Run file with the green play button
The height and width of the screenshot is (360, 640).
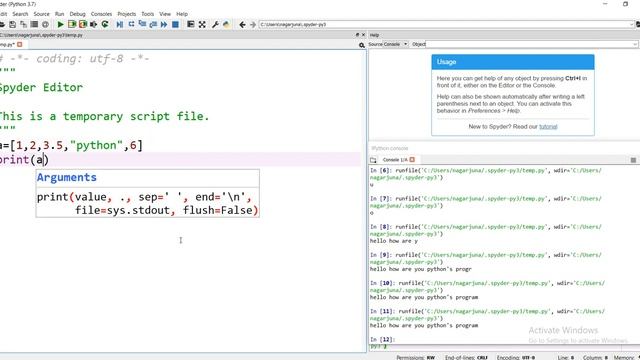(x=60, y=24)
